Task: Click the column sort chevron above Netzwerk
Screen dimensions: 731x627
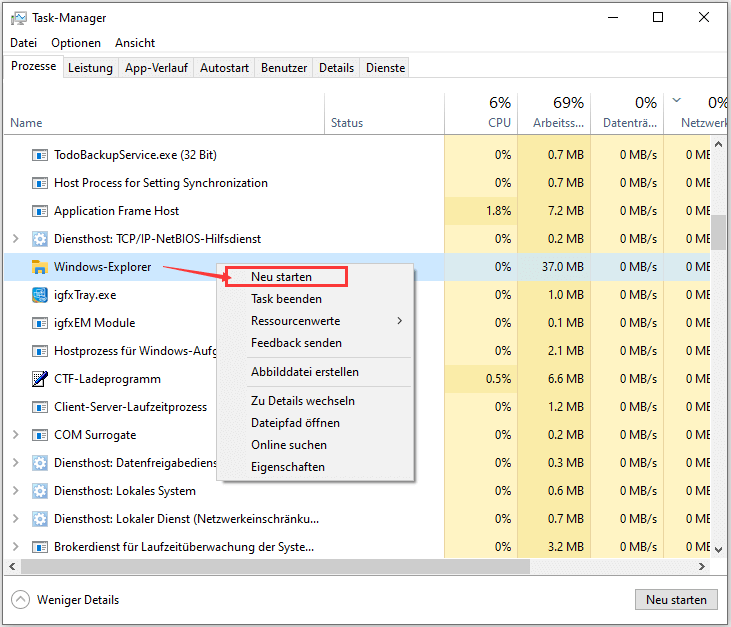Action: [x=676, y=100]
